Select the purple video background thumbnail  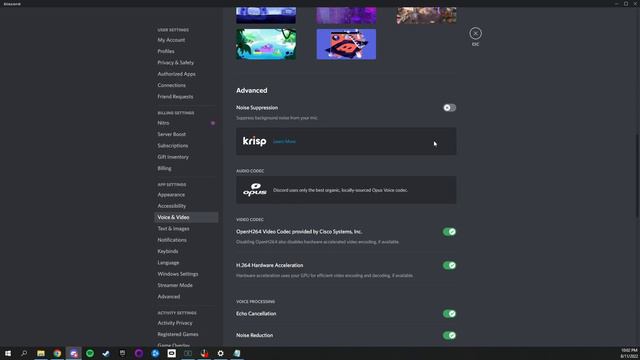[346, 15]
